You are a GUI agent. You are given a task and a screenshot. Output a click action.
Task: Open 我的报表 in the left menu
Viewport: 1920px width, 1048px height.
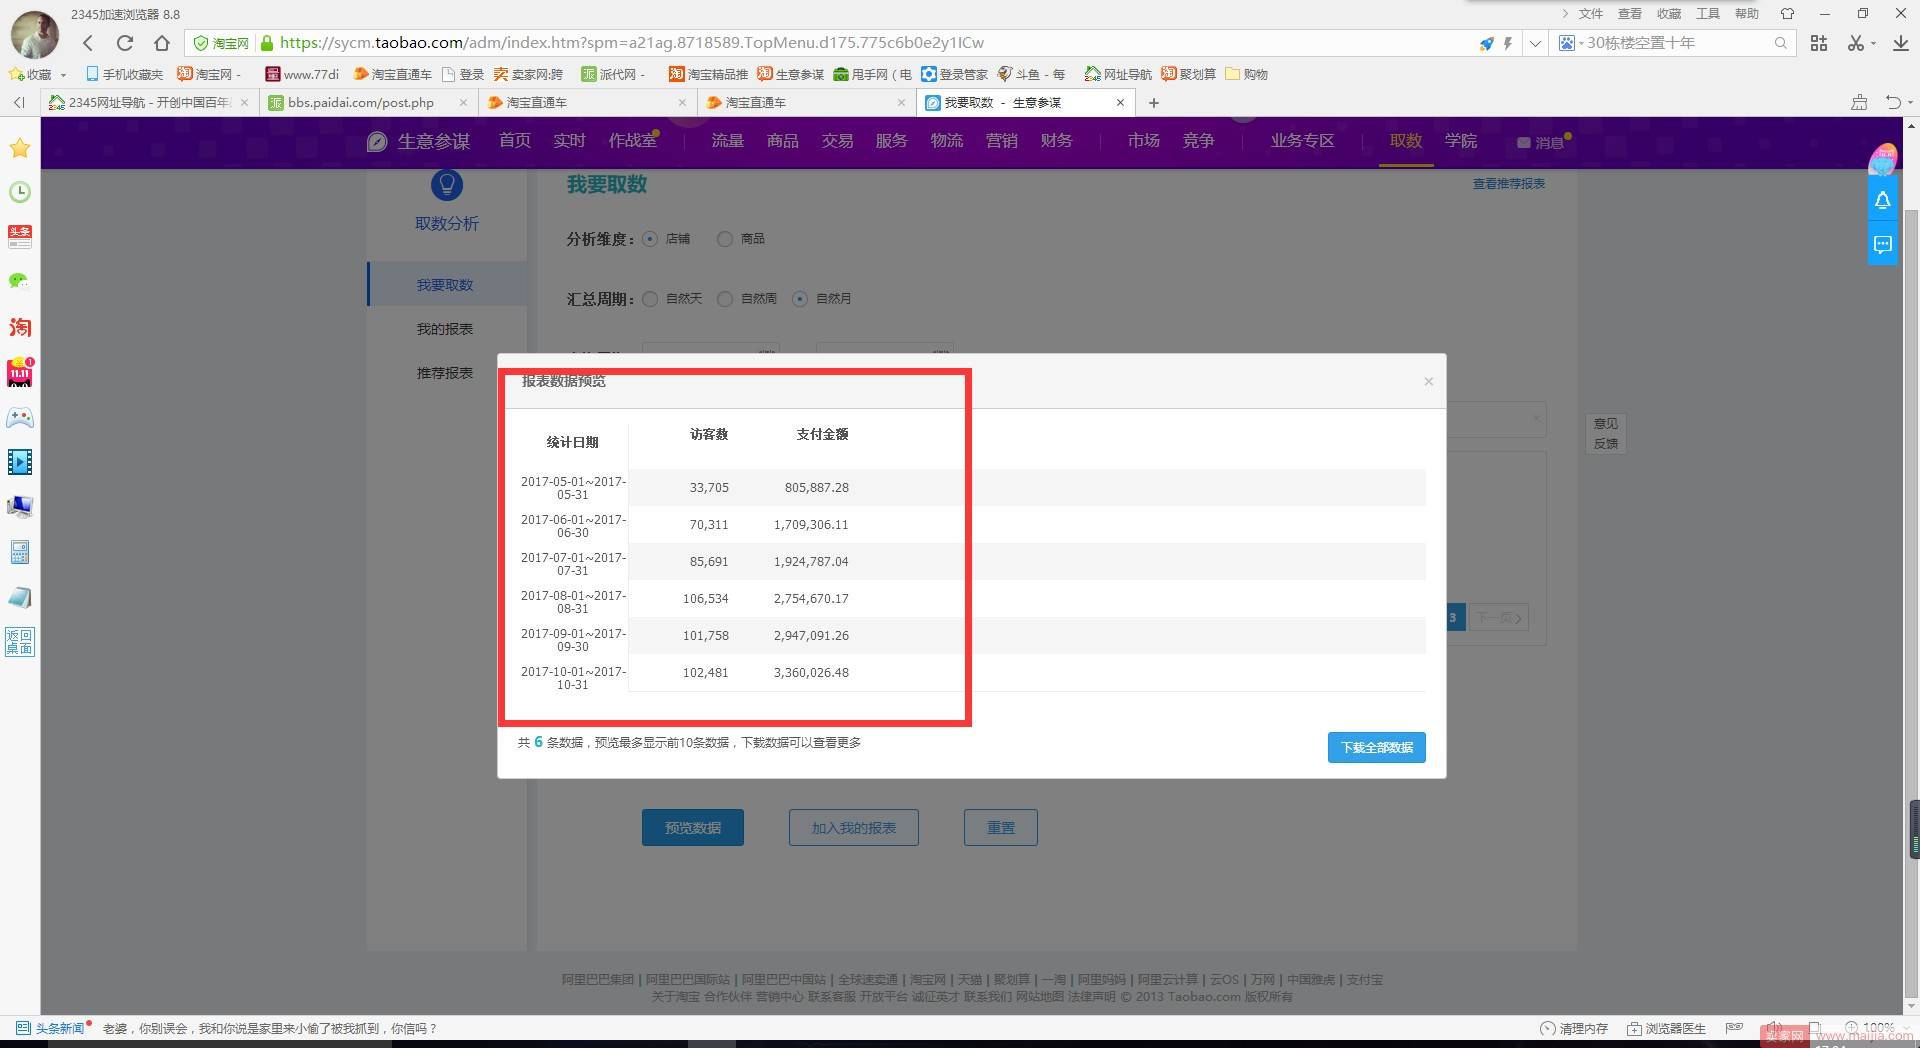[x=445, y=329]
